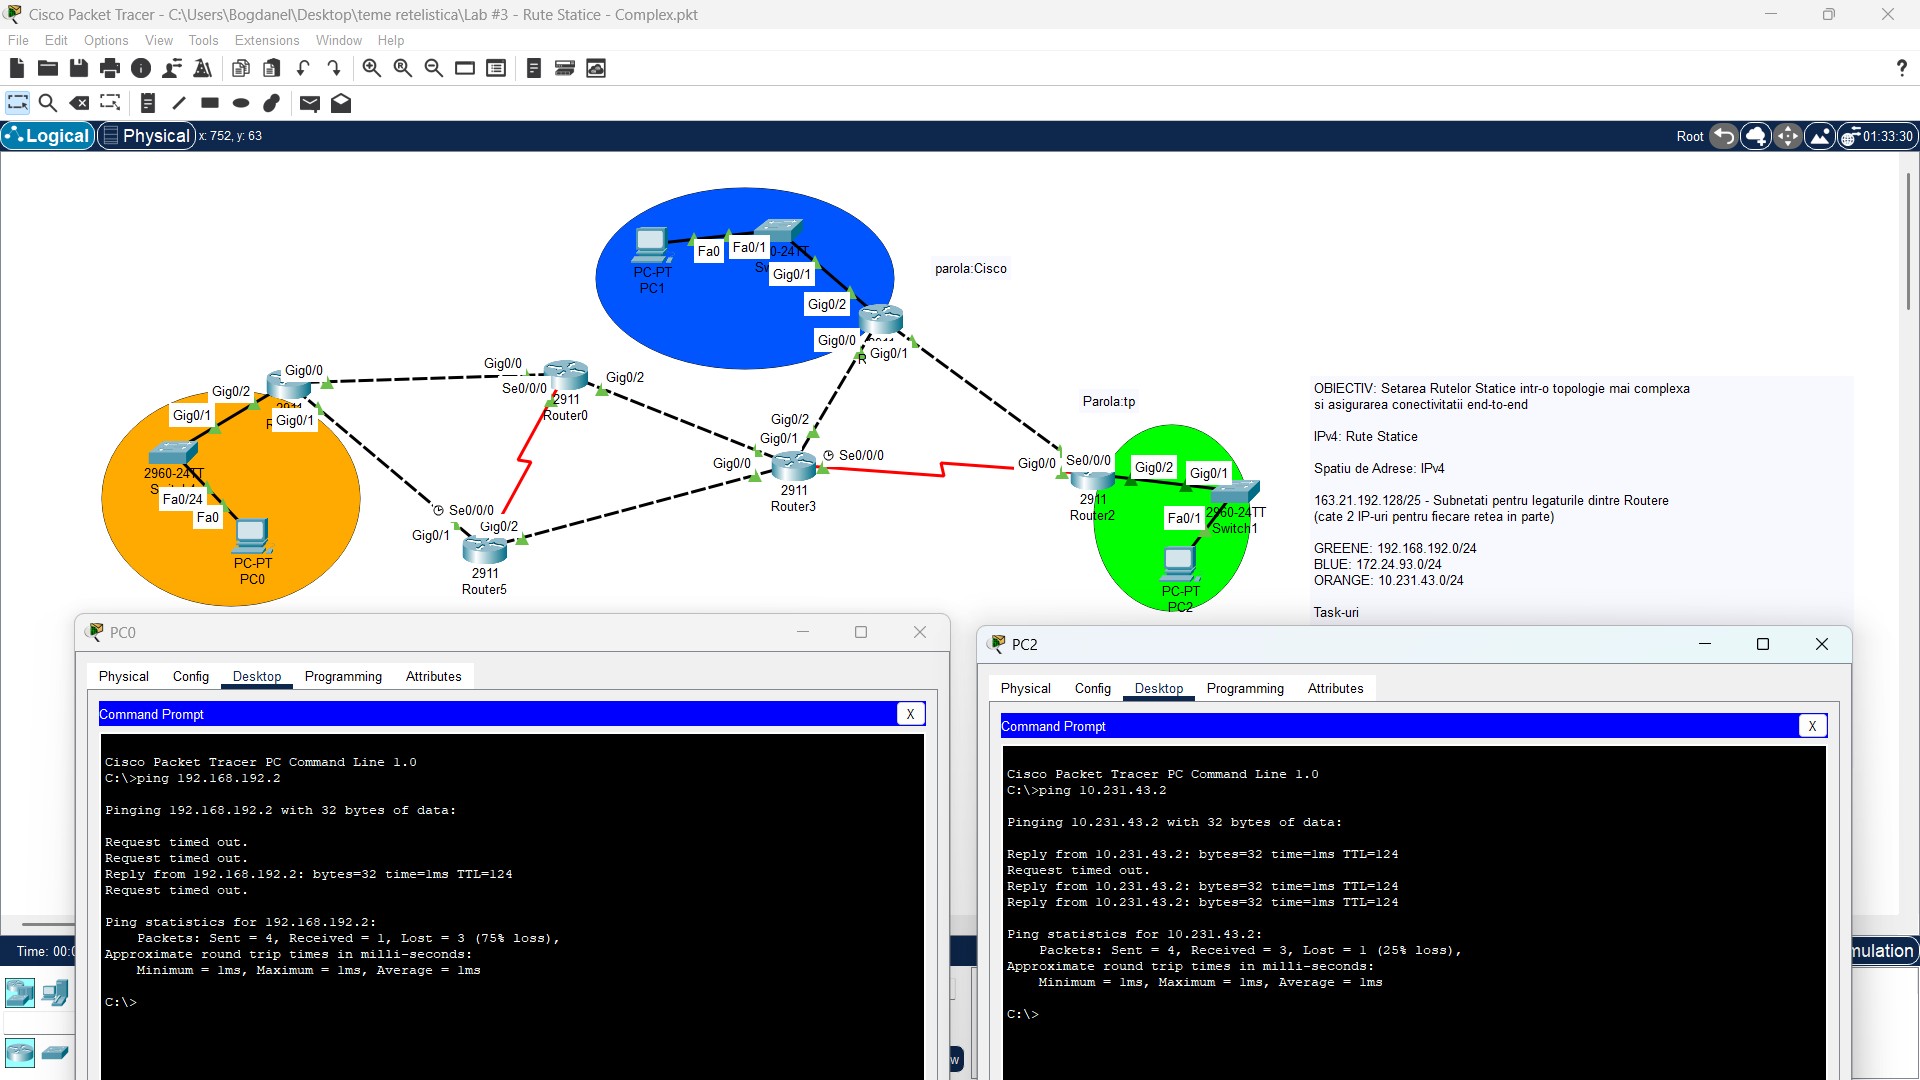
Task: Set the tiled background image icon
Action: (x=1820, y=136)
